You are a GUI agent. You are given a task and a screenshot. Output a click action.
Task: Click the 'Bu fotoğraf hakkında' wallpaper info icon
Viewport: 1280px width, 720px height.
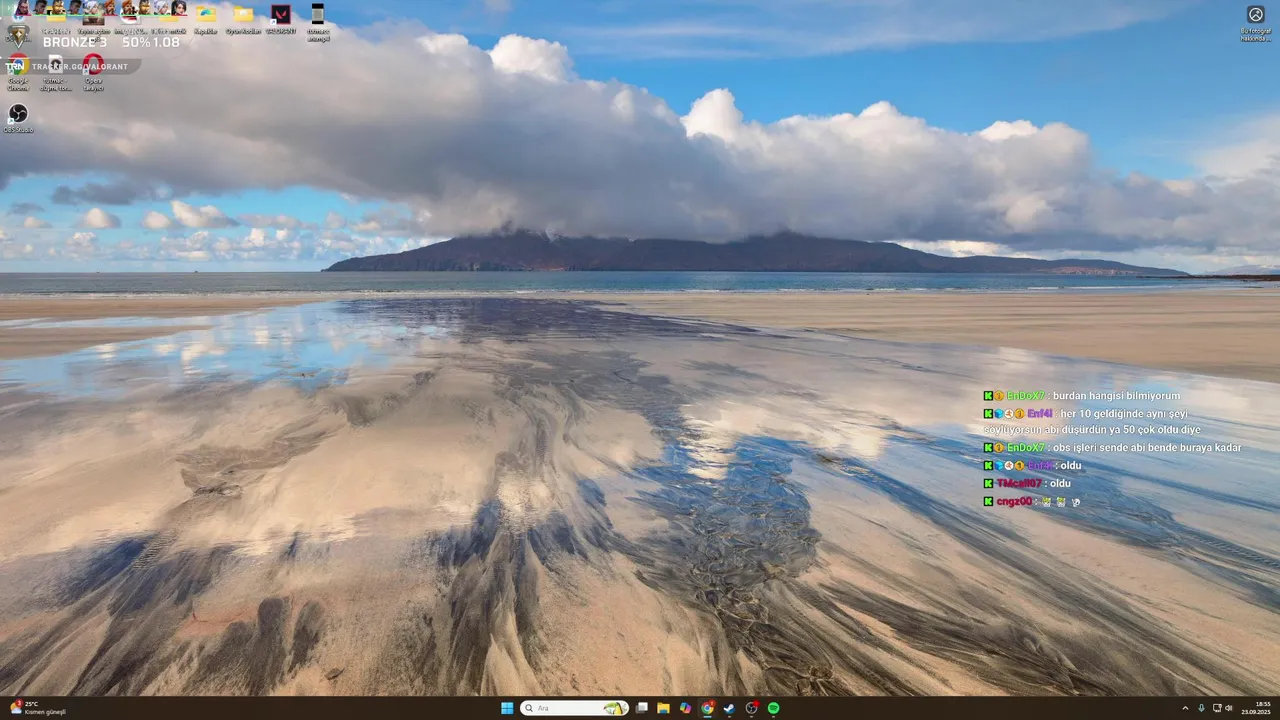point(1256,22)
